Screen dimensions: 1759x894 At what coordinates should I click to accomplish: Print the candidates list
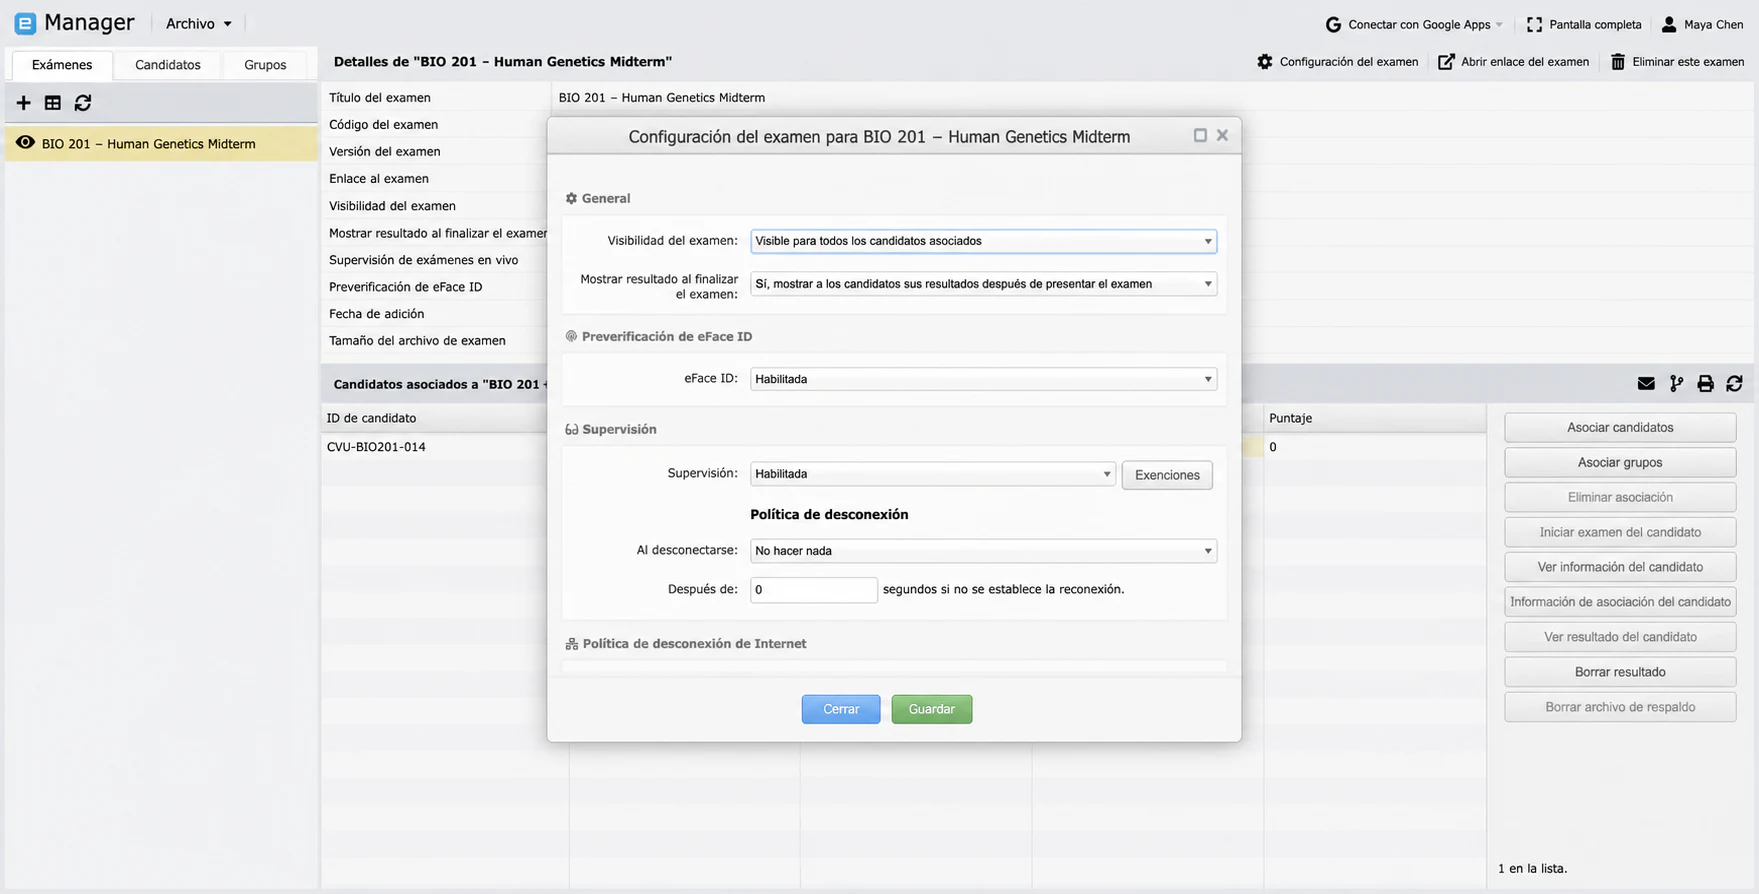tap(1705, 384)
